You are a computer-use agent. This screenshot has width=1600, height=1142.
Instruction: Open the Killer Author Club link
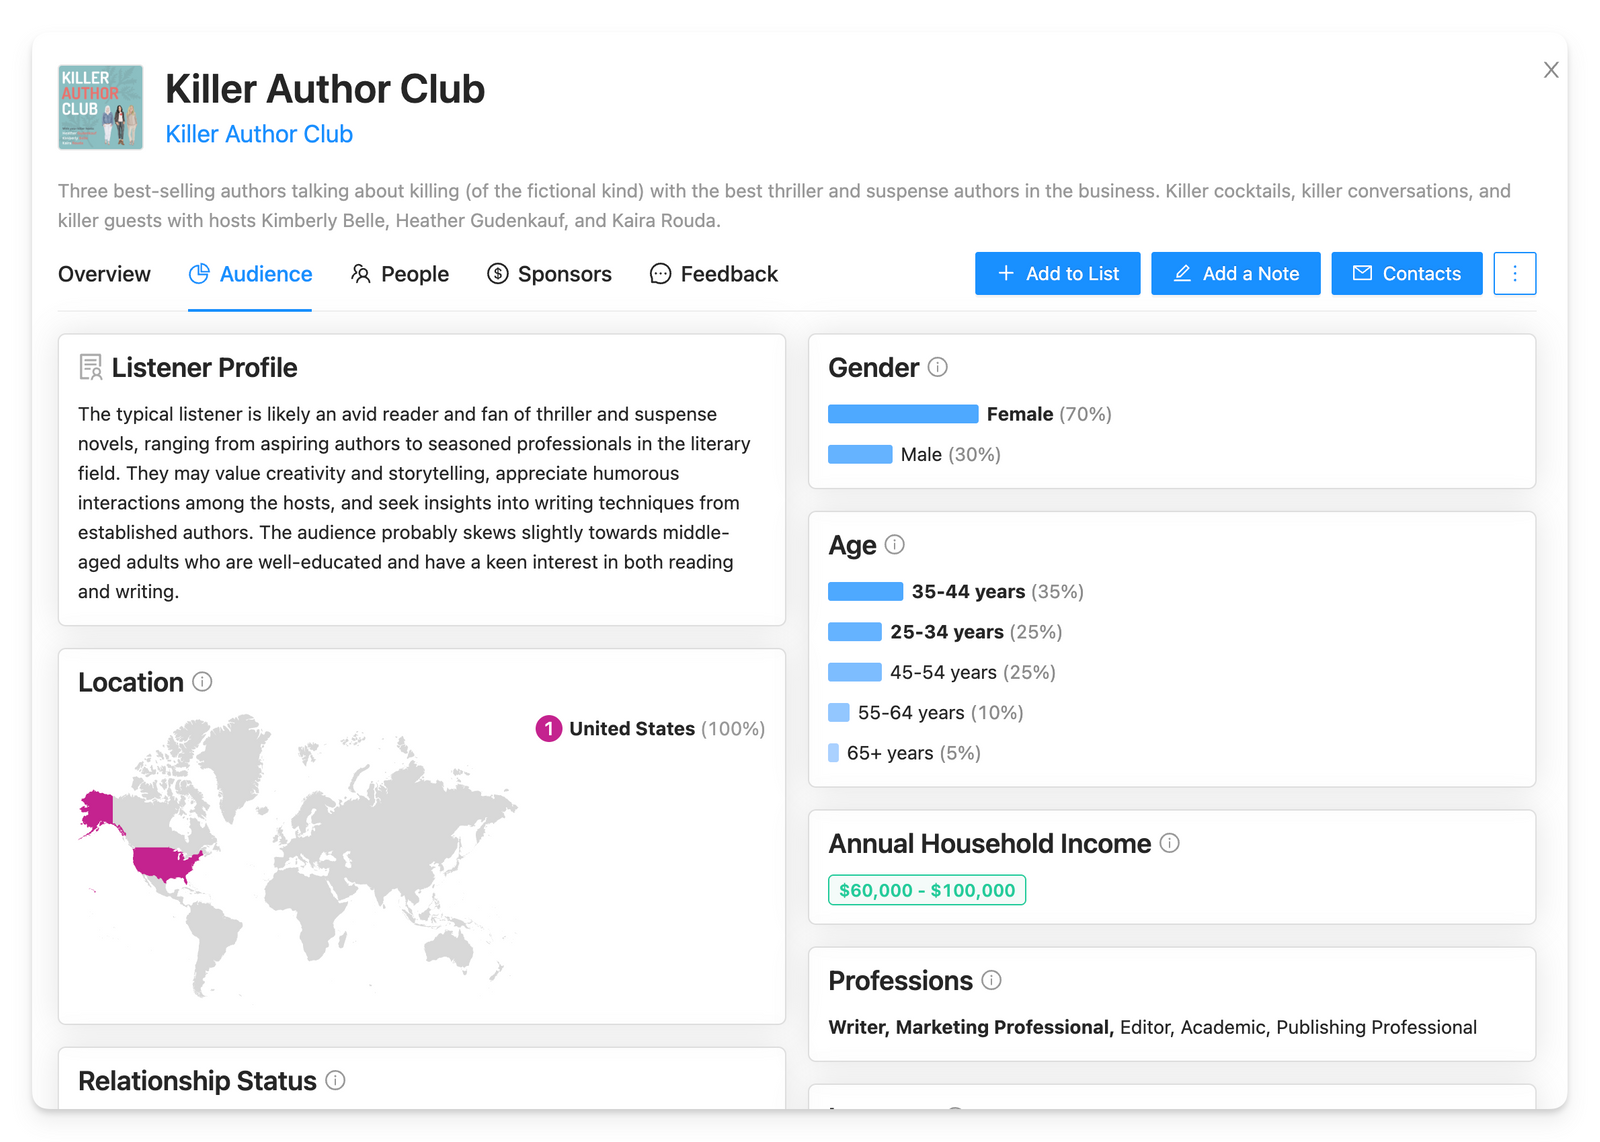(x=259, y=134)
